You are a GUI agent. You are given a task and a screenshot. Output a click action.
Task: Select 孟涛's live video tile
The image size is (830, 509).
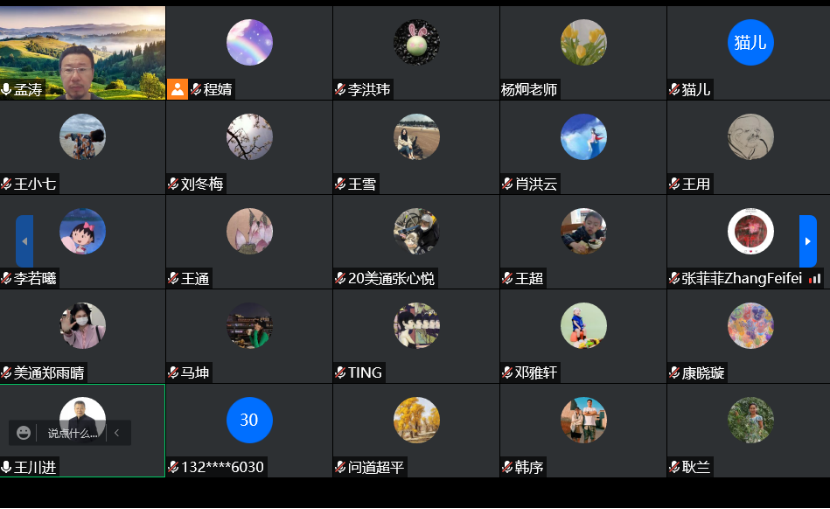[x=83, y=53]
